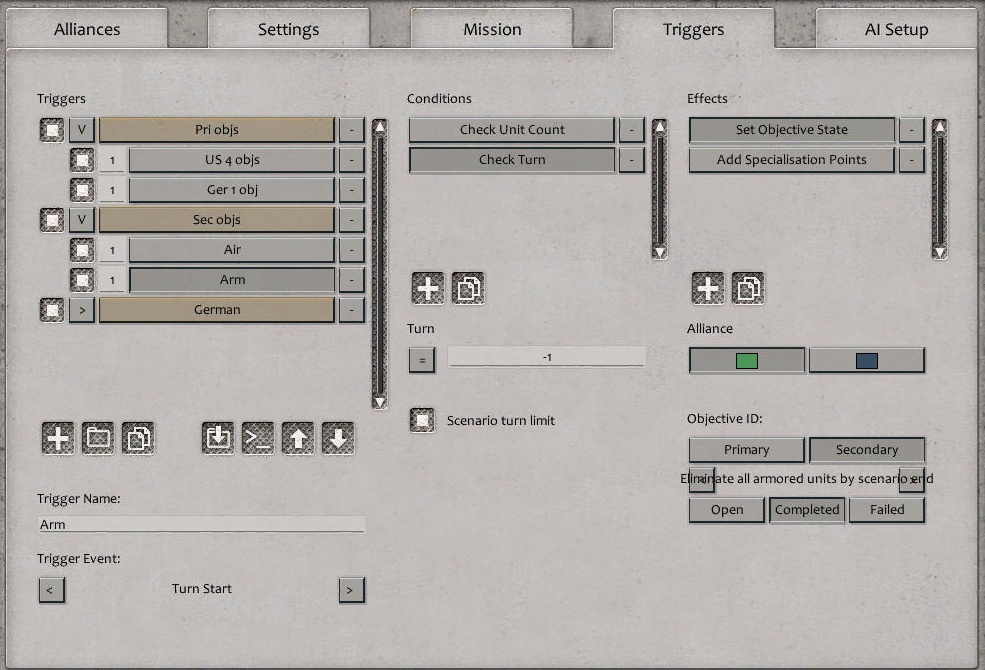985x670 pixels.
Task: Open the Triggers tab
Action: (x=694, y=30)
